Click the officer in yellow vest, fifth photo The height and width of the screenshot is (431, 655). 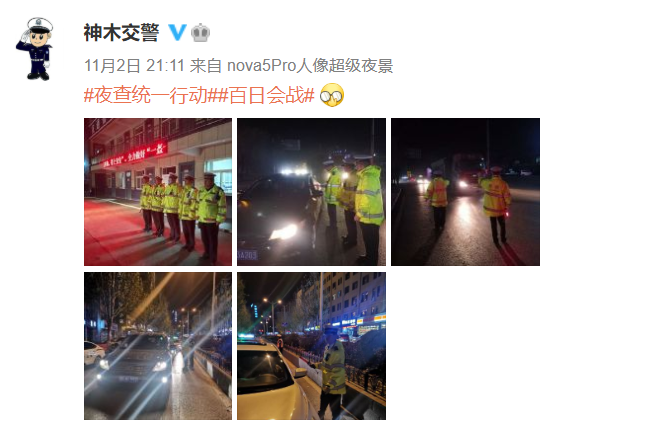click(x=332, y=378)
